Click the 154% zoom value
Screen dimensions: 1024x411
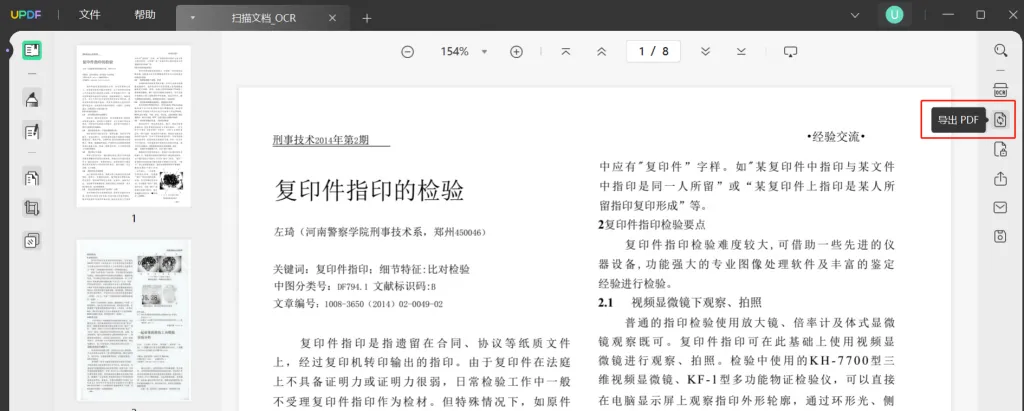pos(455,52)
